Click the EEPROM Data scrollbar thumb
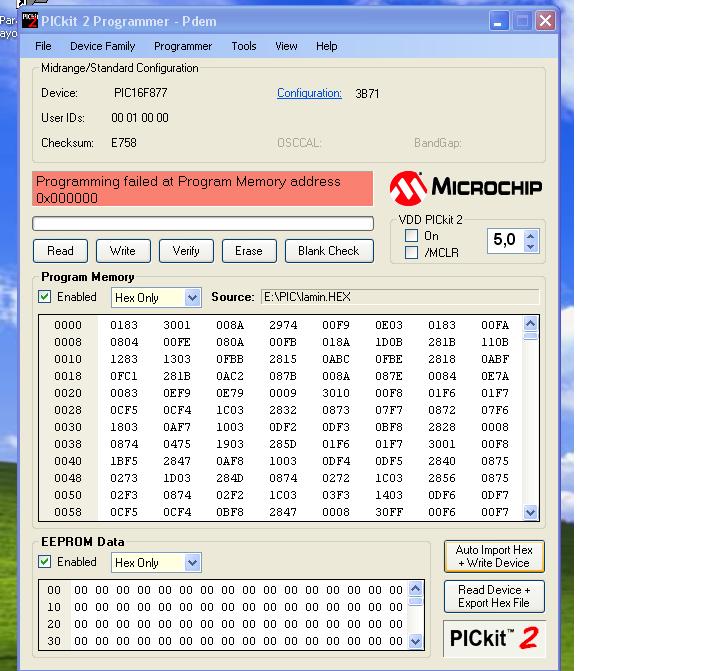720x671 pixels. (x=415, y=601)
